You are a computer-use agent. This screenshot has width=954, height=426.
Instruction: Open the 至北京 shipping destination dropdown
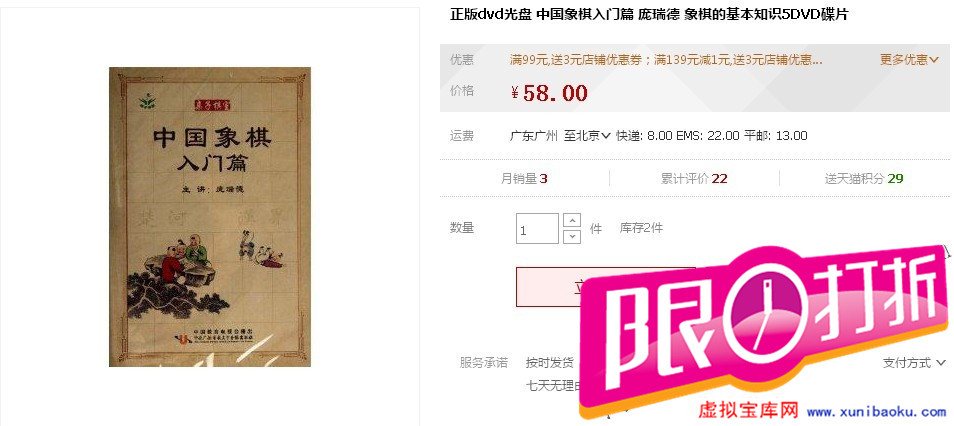587,135
